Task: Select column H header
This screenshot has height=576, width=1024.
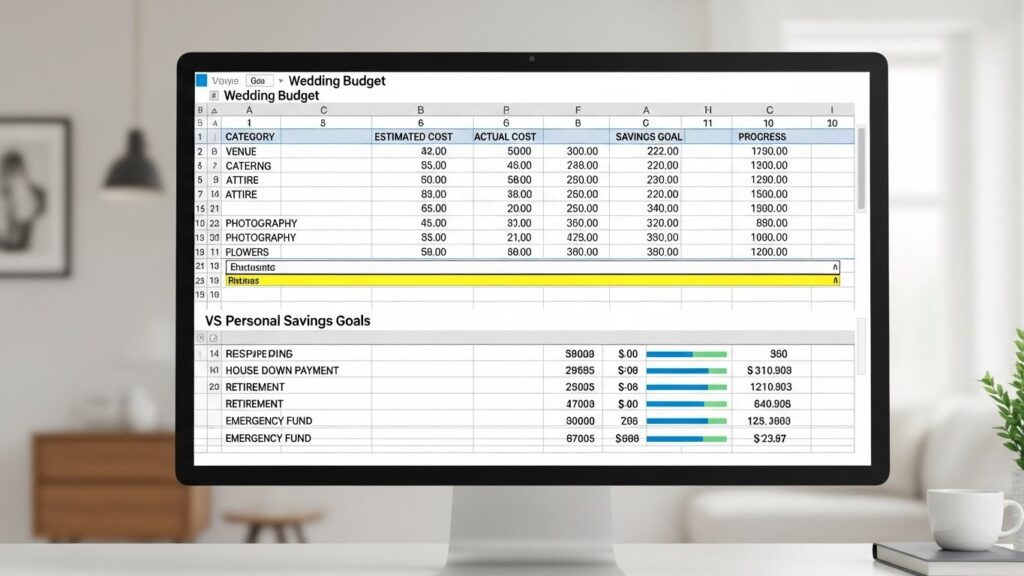Action: tap(708, 110)
